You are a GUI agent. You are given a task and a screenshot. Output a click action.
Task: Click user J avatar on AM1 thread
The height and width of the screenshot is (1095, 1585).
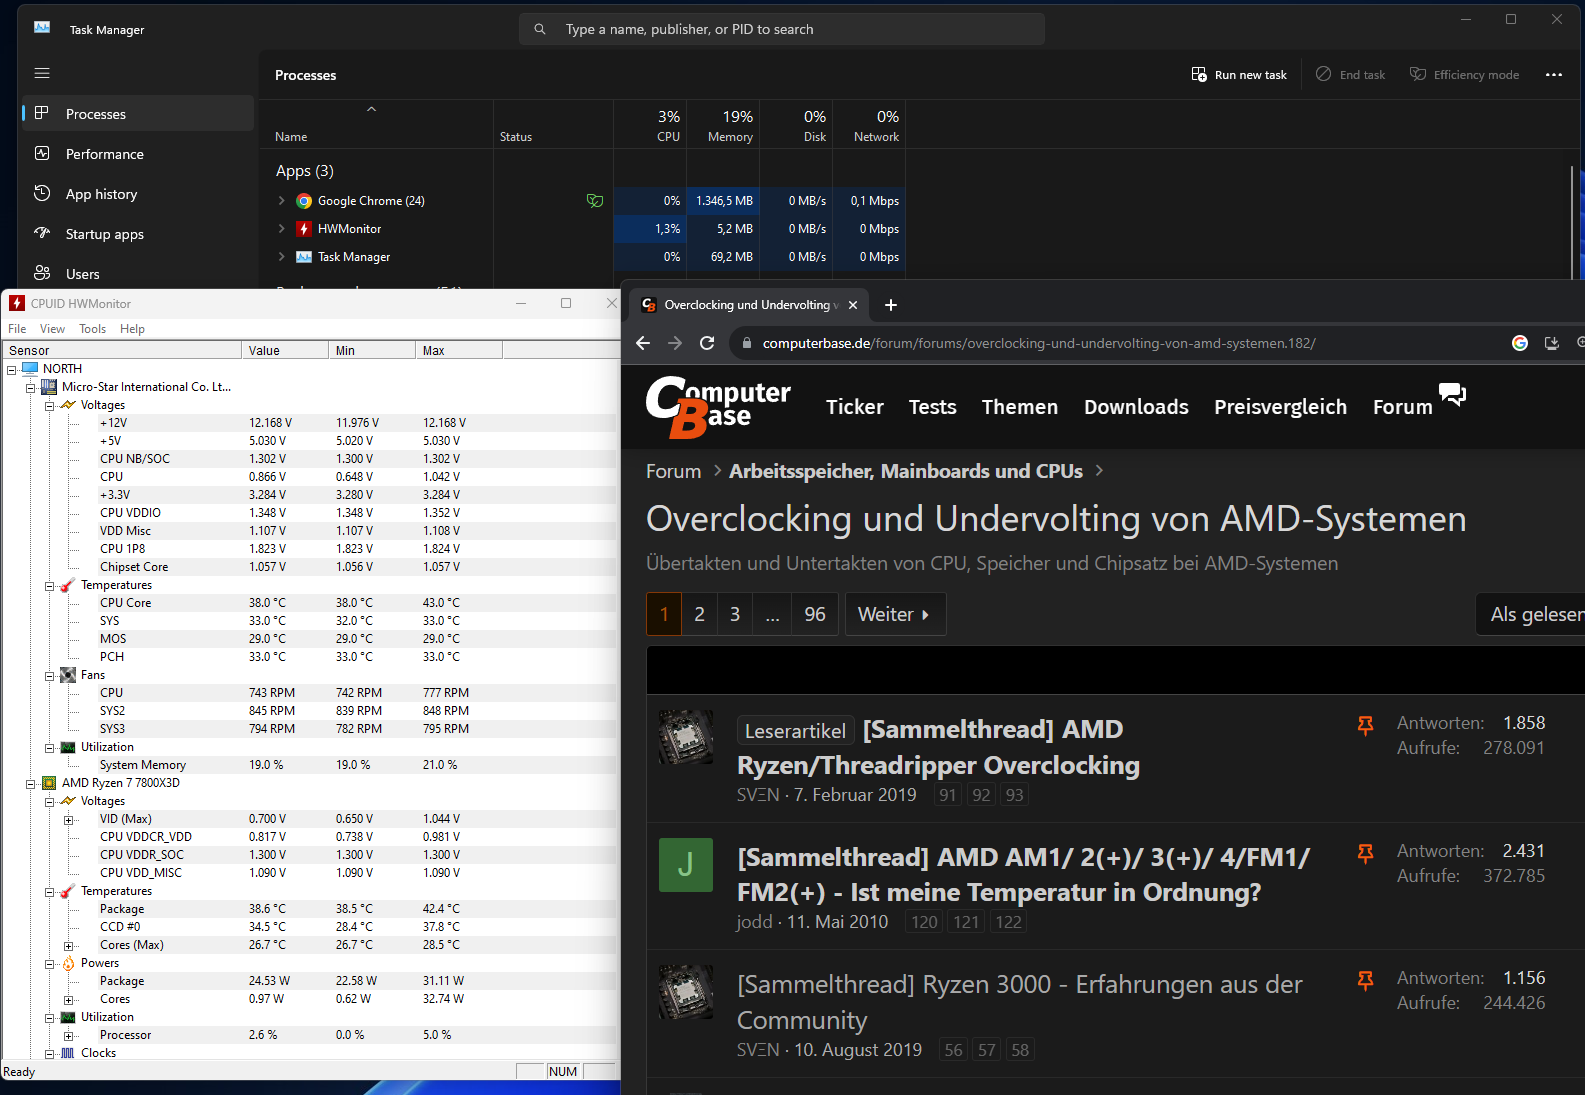click(686, 865)
